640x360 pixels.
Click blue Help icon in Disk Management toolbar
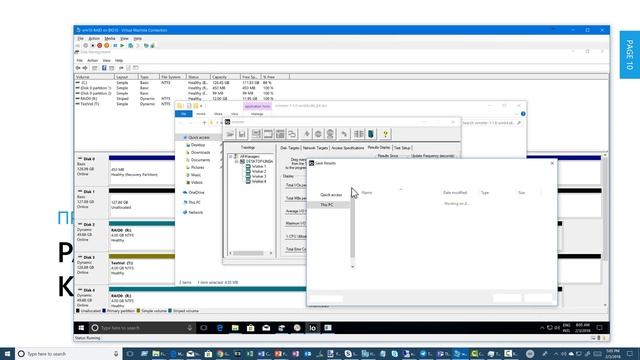[x=104, y=68]
